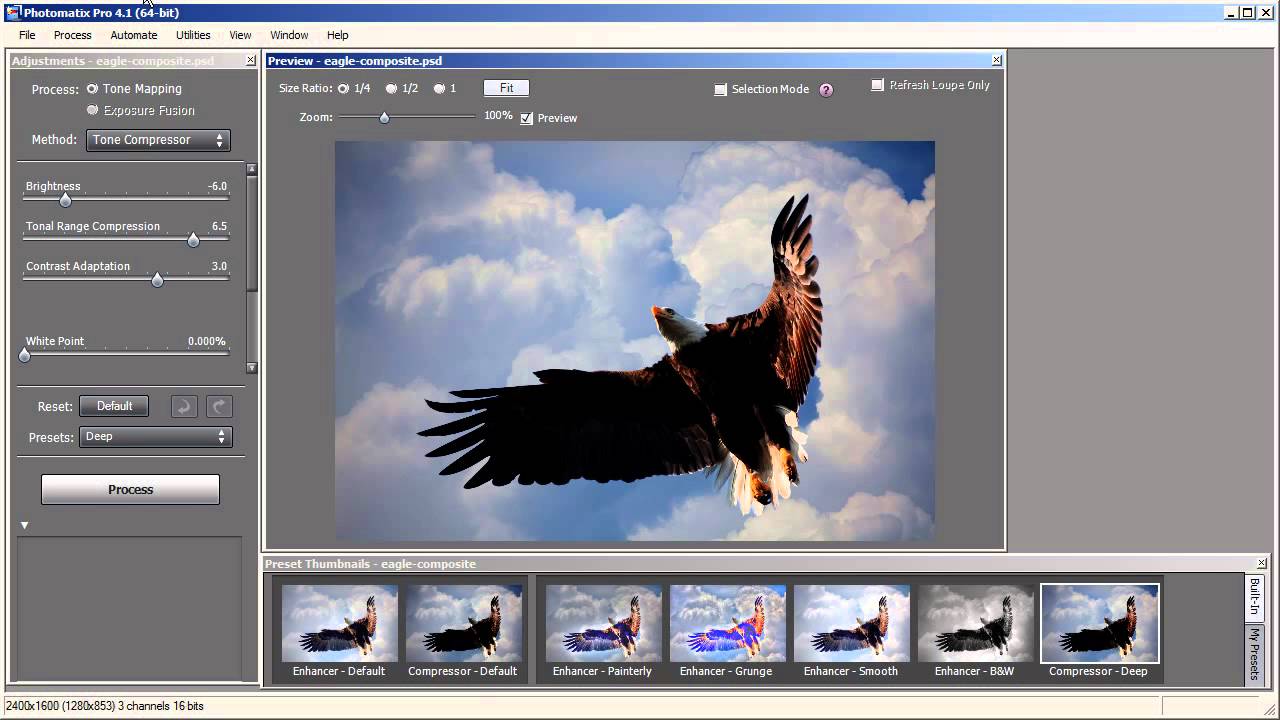Select the Exposure Fusion process option
This screenshot has width=1280, height=720.
point(93,110)
